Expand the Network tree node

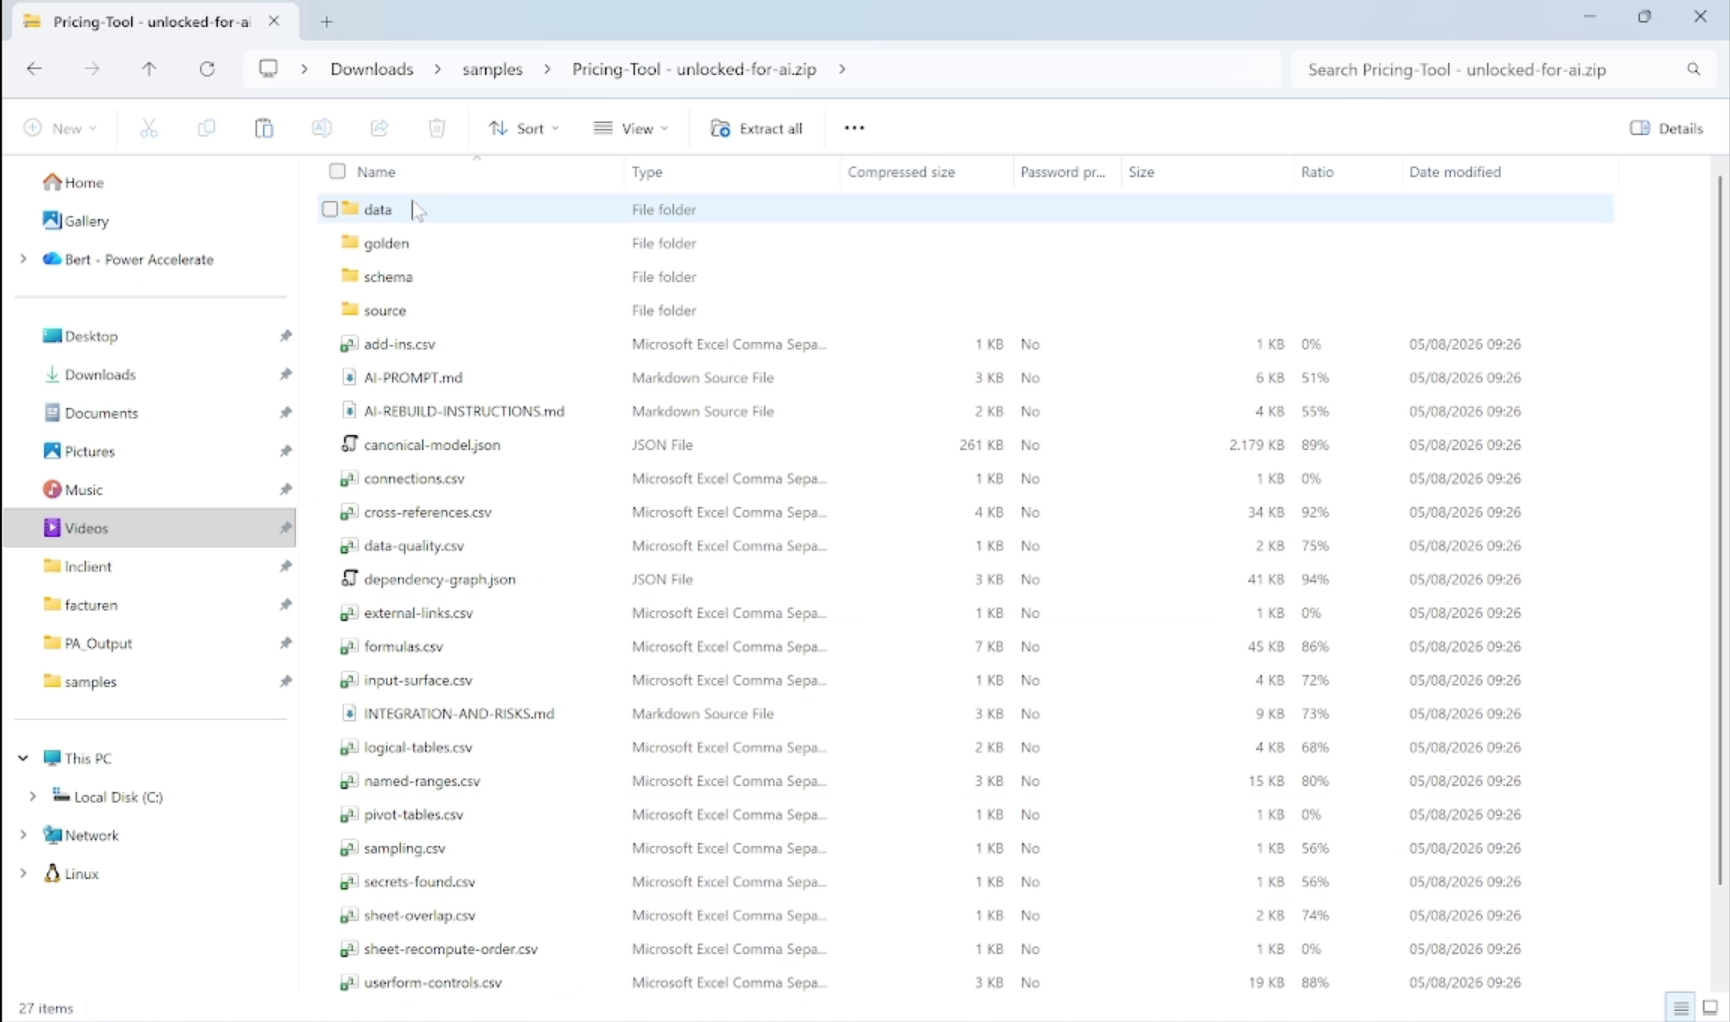click(x=23, y=834)
